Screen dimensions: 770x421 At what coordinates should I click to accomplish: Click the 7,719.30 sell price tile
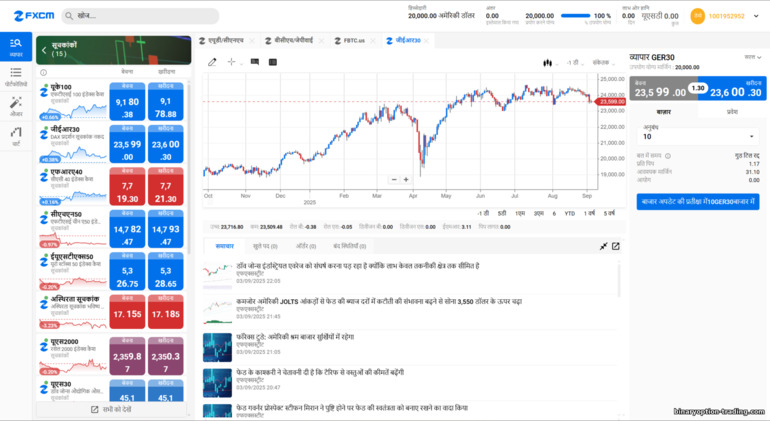tap(127, 187)
